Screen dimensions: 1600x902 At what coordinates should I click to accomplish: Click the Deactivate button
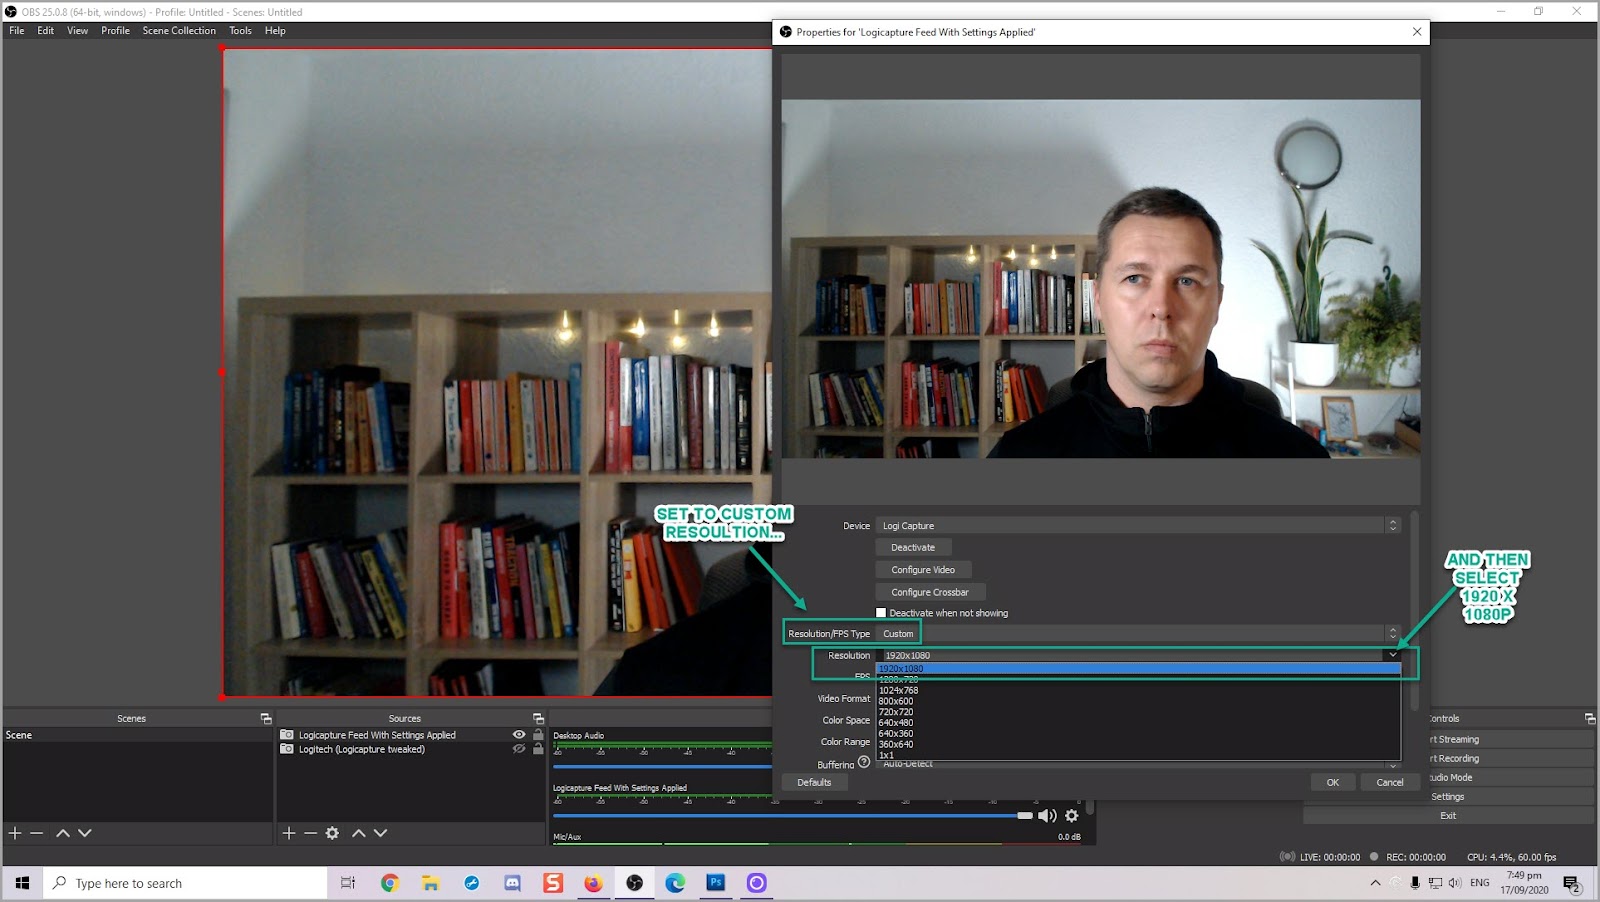[913, 548]
